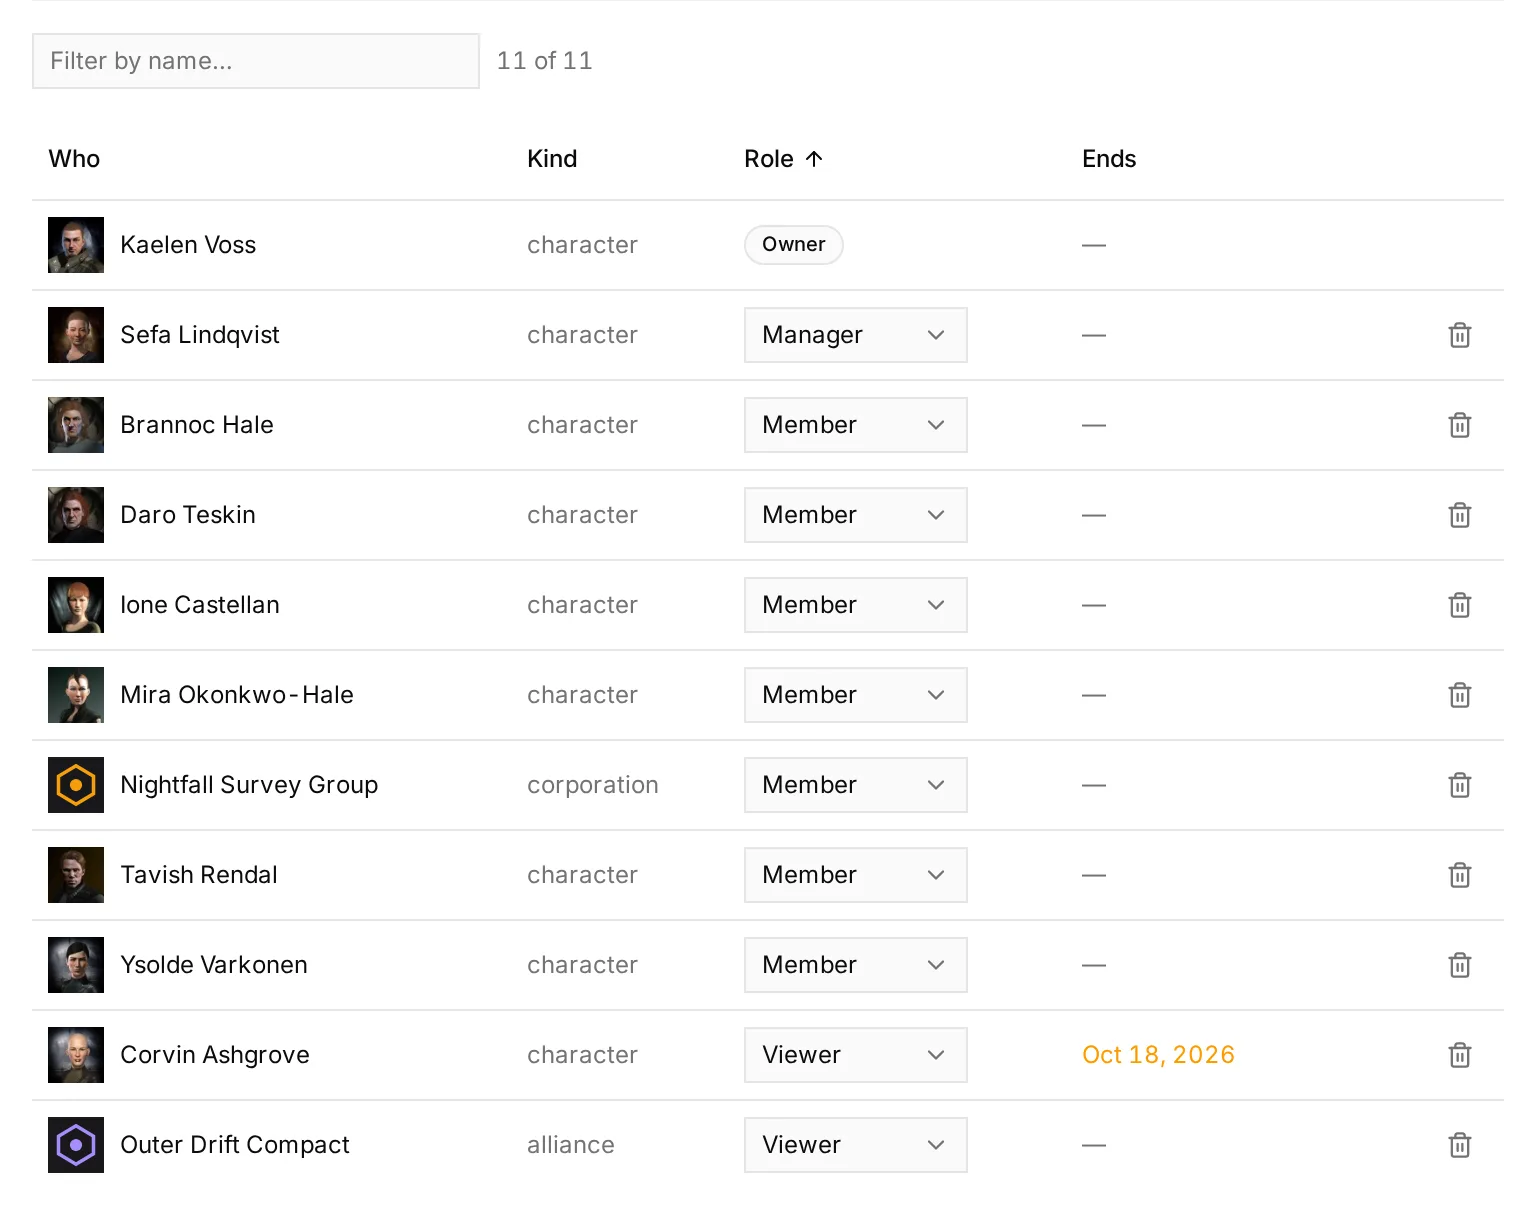Click the name Ysolde Varkonen
This screenshot has height=1220, width=1536.
tap(214, 965)
